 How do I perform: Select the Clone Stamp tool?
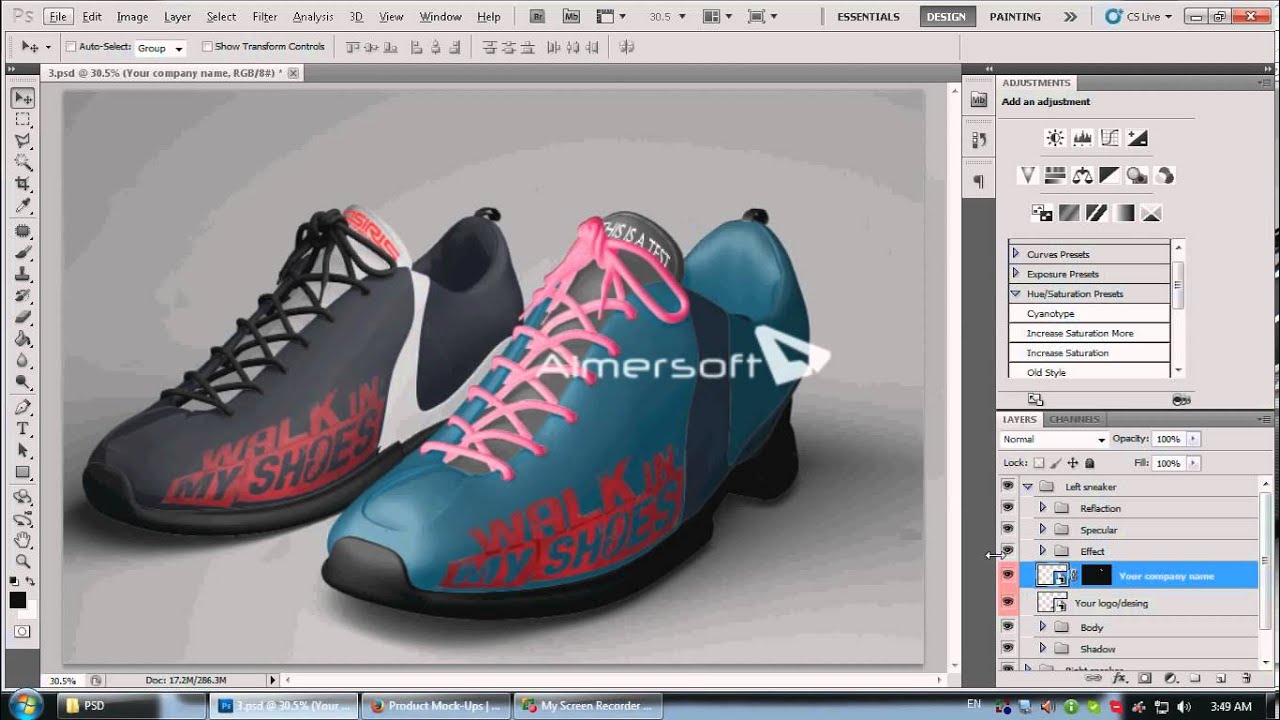pos(23,274)
